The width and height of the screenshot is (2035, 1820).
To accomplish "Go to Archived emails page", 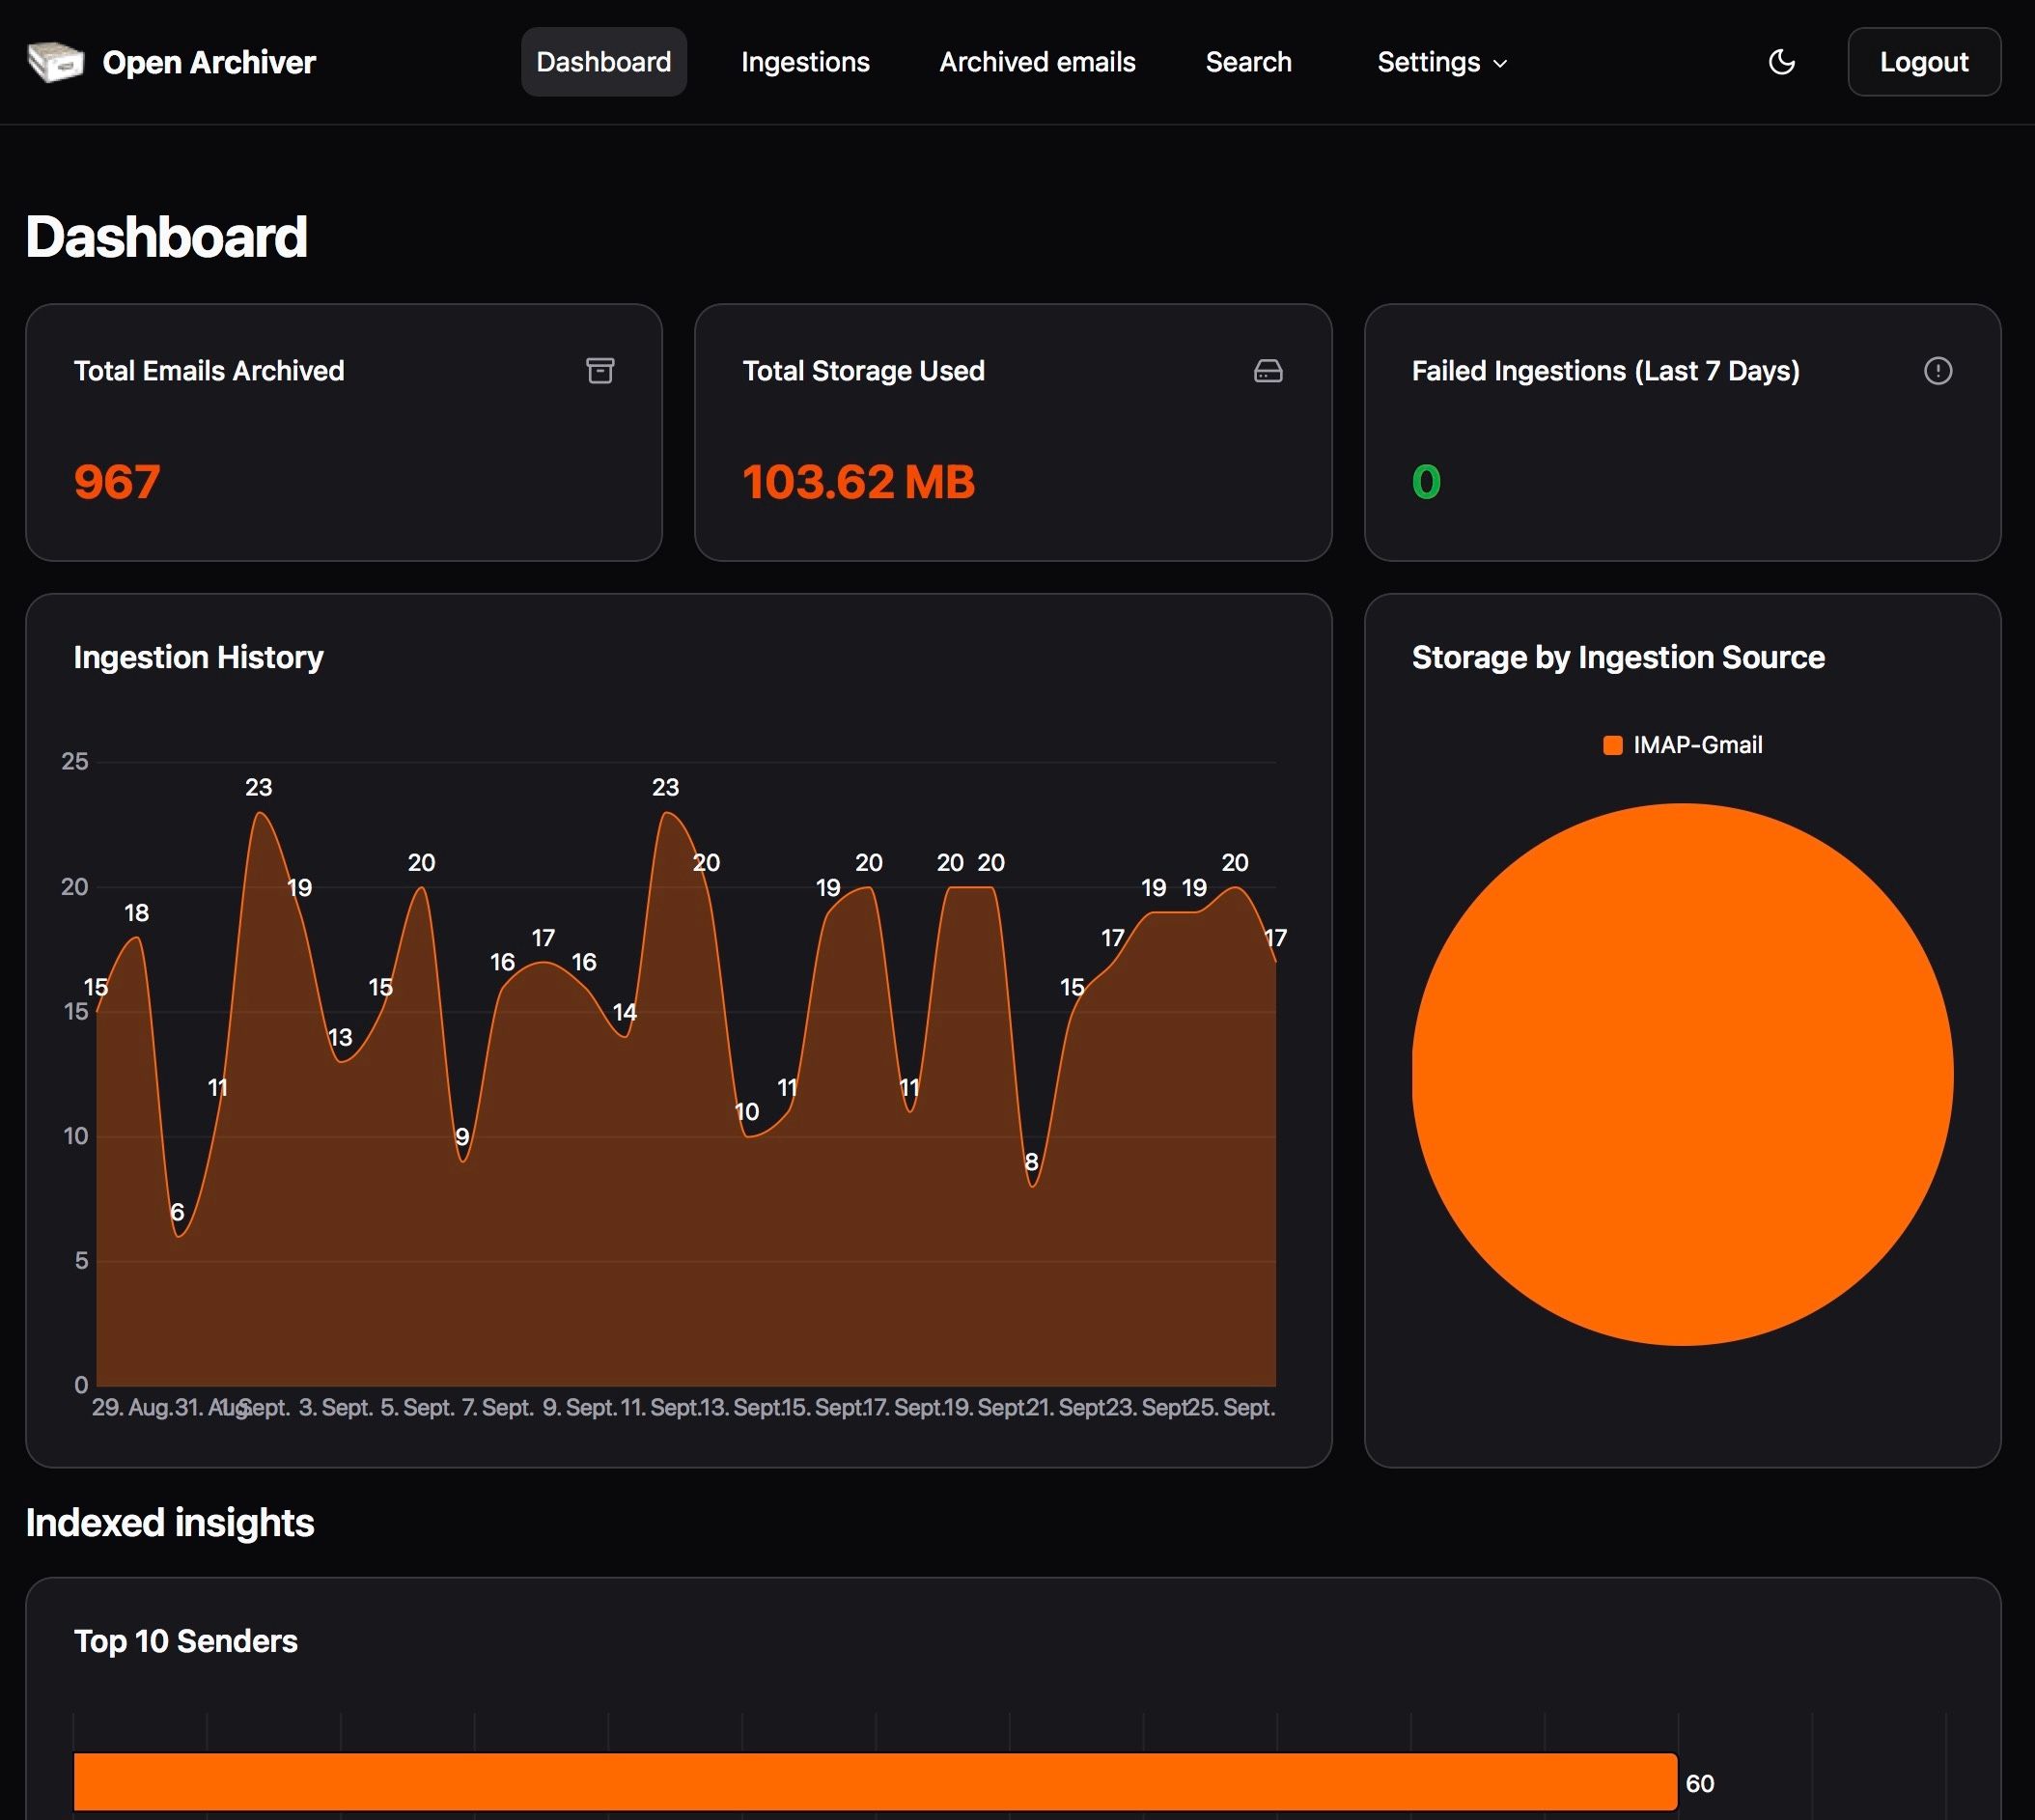I will point(1036,62).
